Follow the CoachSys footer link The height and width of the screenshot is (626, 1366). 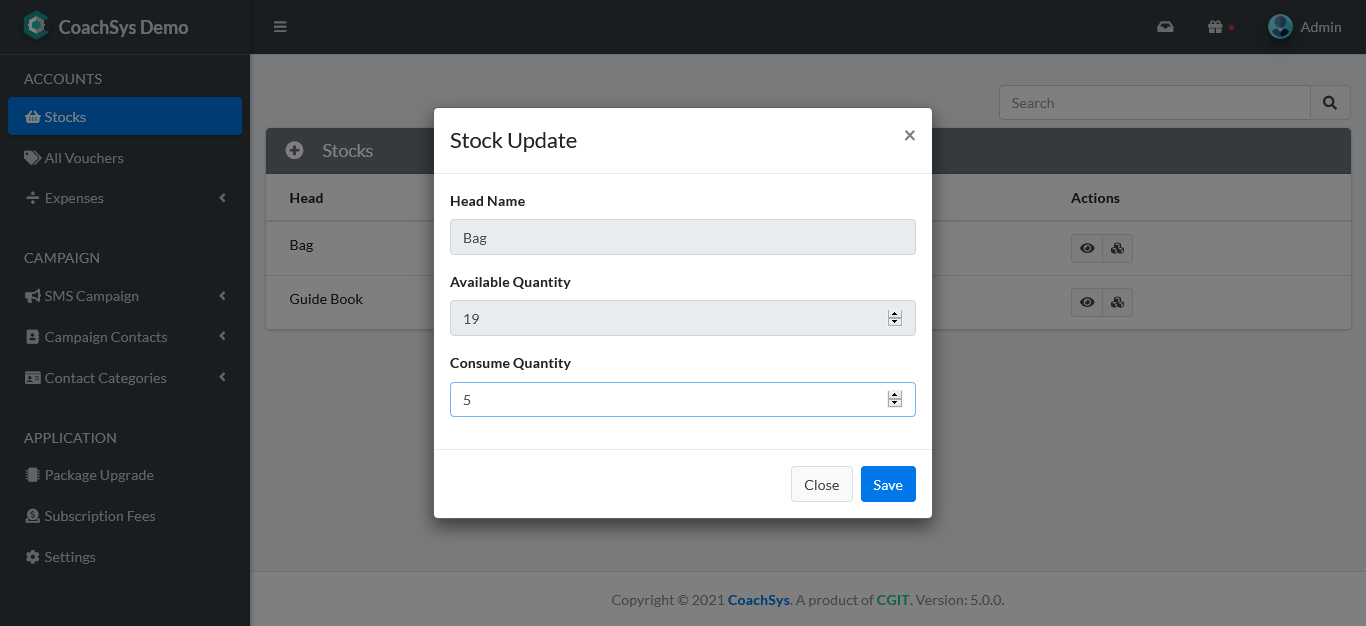pos(759,600)
